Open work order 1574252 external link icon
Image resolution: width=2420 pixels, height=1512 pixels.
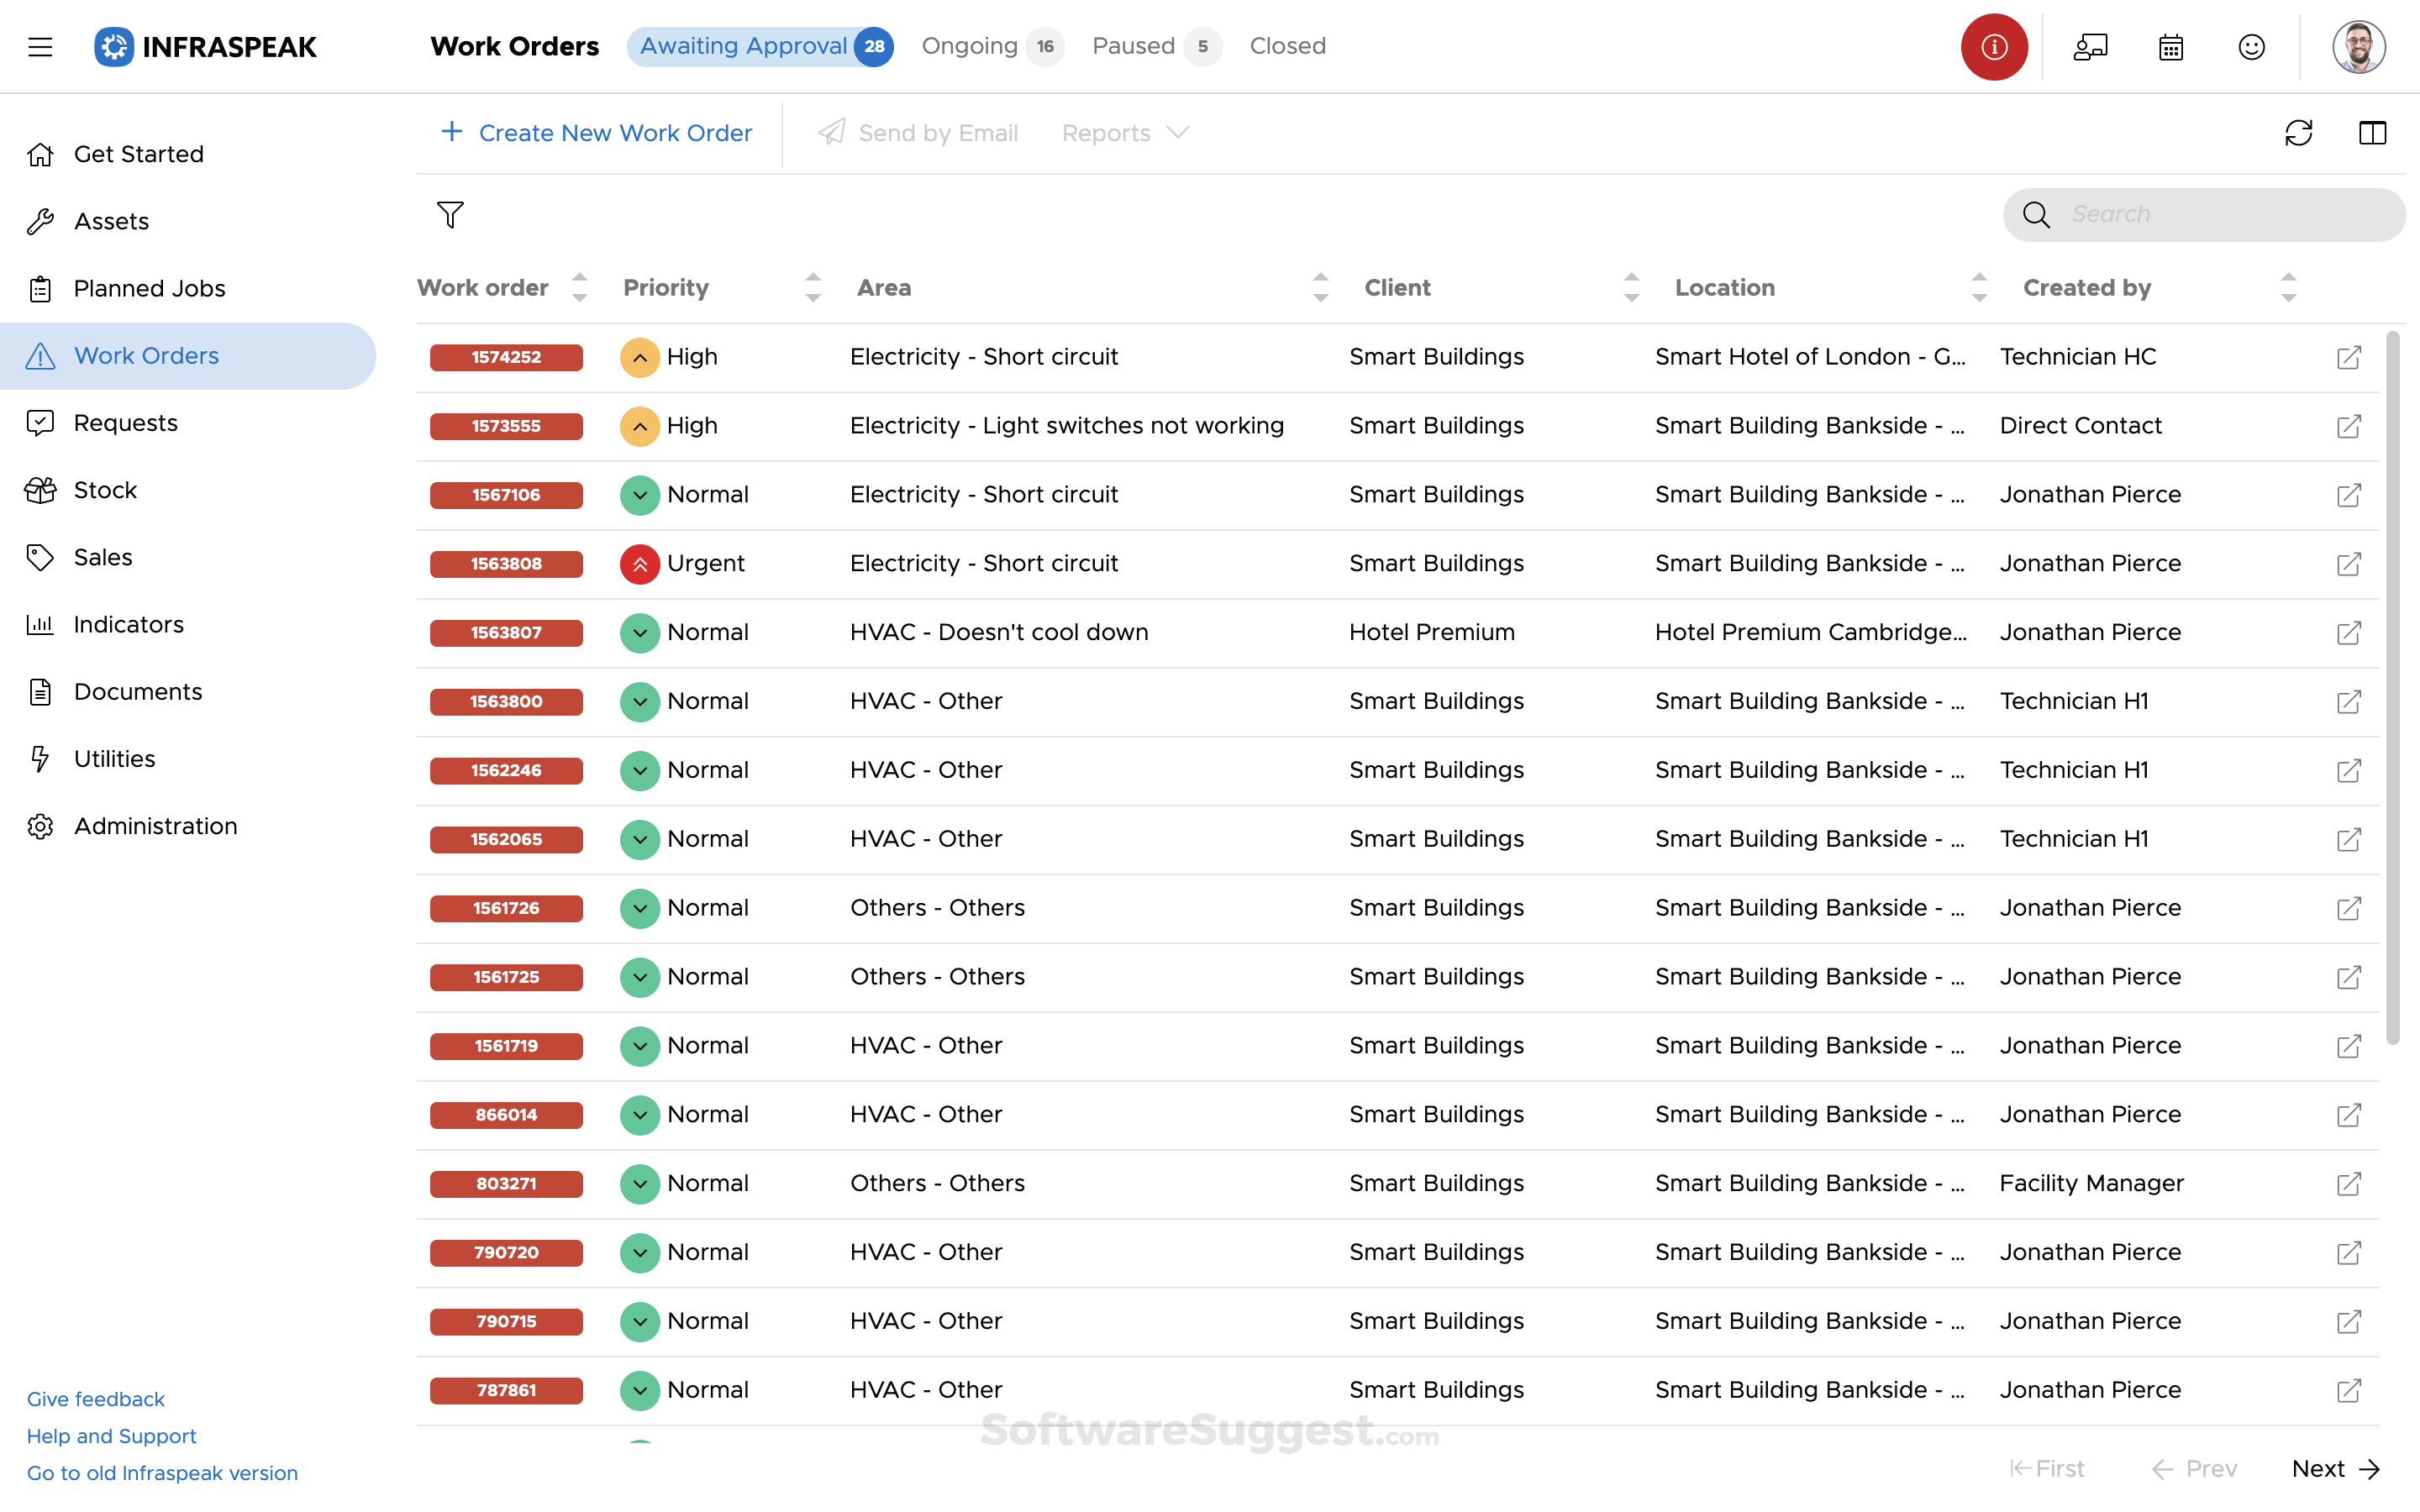click(2348, 358)
